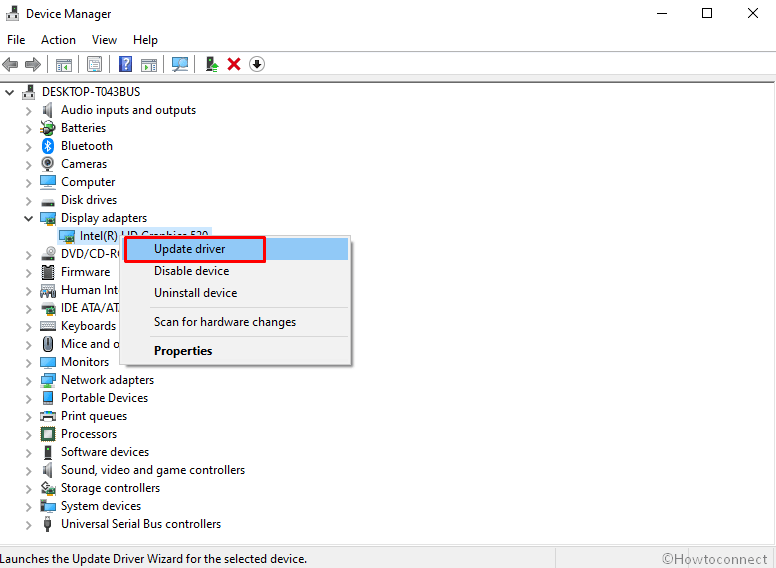776x568 pixels.
Task: Open the File menu
Action: point(16,40)
